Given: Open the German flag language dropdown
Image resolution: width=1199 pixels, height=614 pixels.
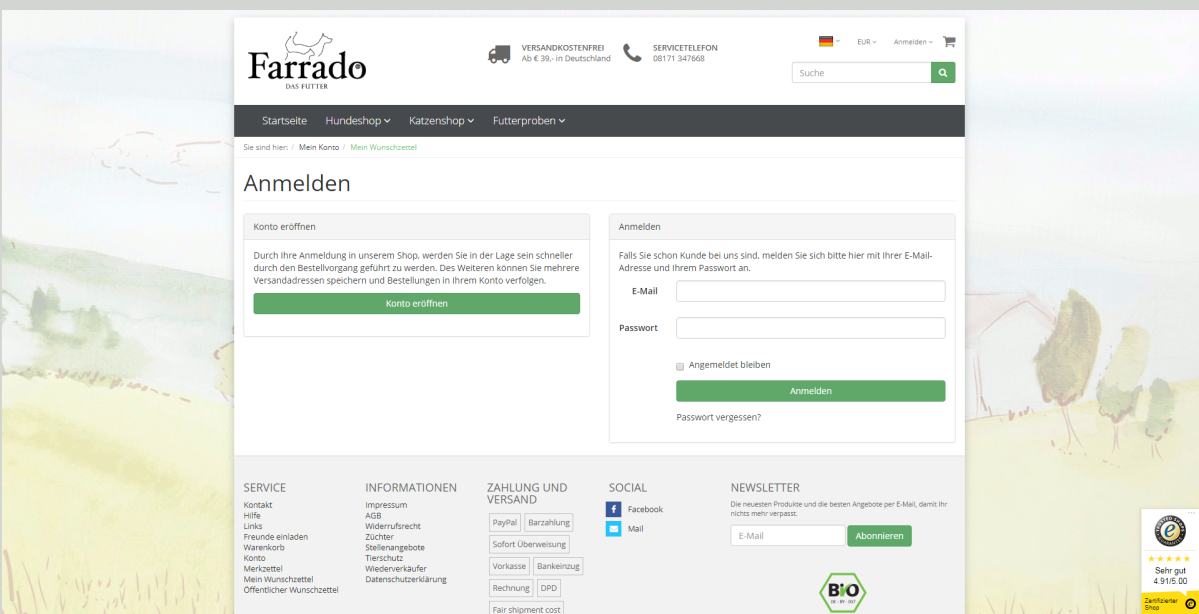Looking at the screenshot, I should (x=830, y=41).
